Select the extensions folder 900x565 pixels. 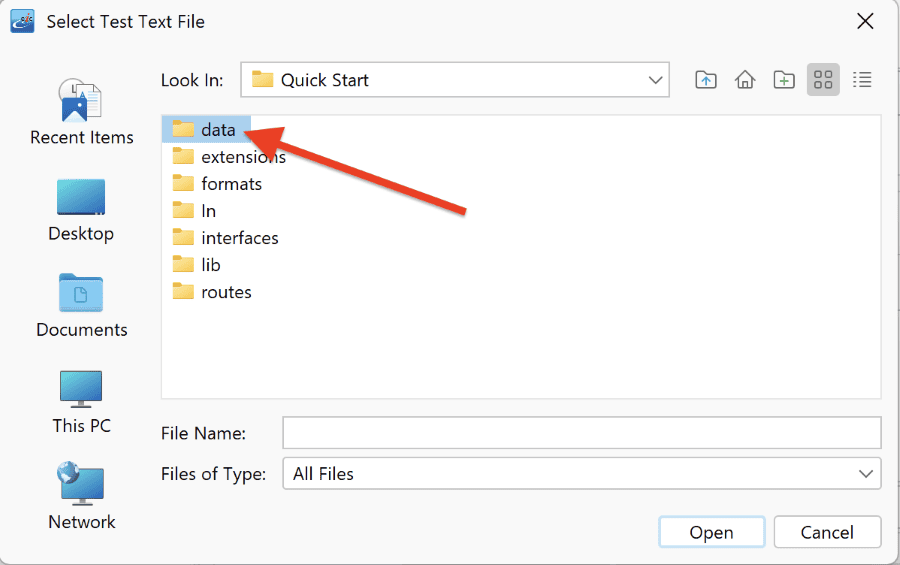coord(229,157)
